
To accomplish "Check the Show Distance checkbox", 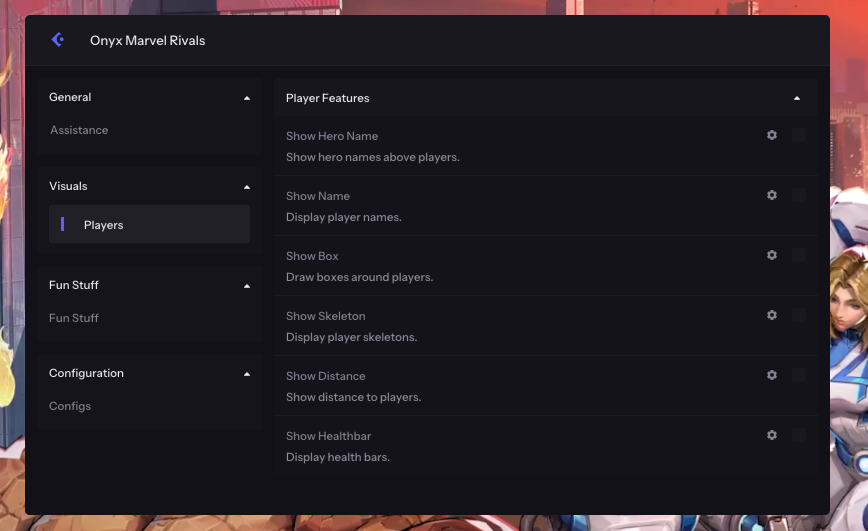I will [x=798, y=375].
